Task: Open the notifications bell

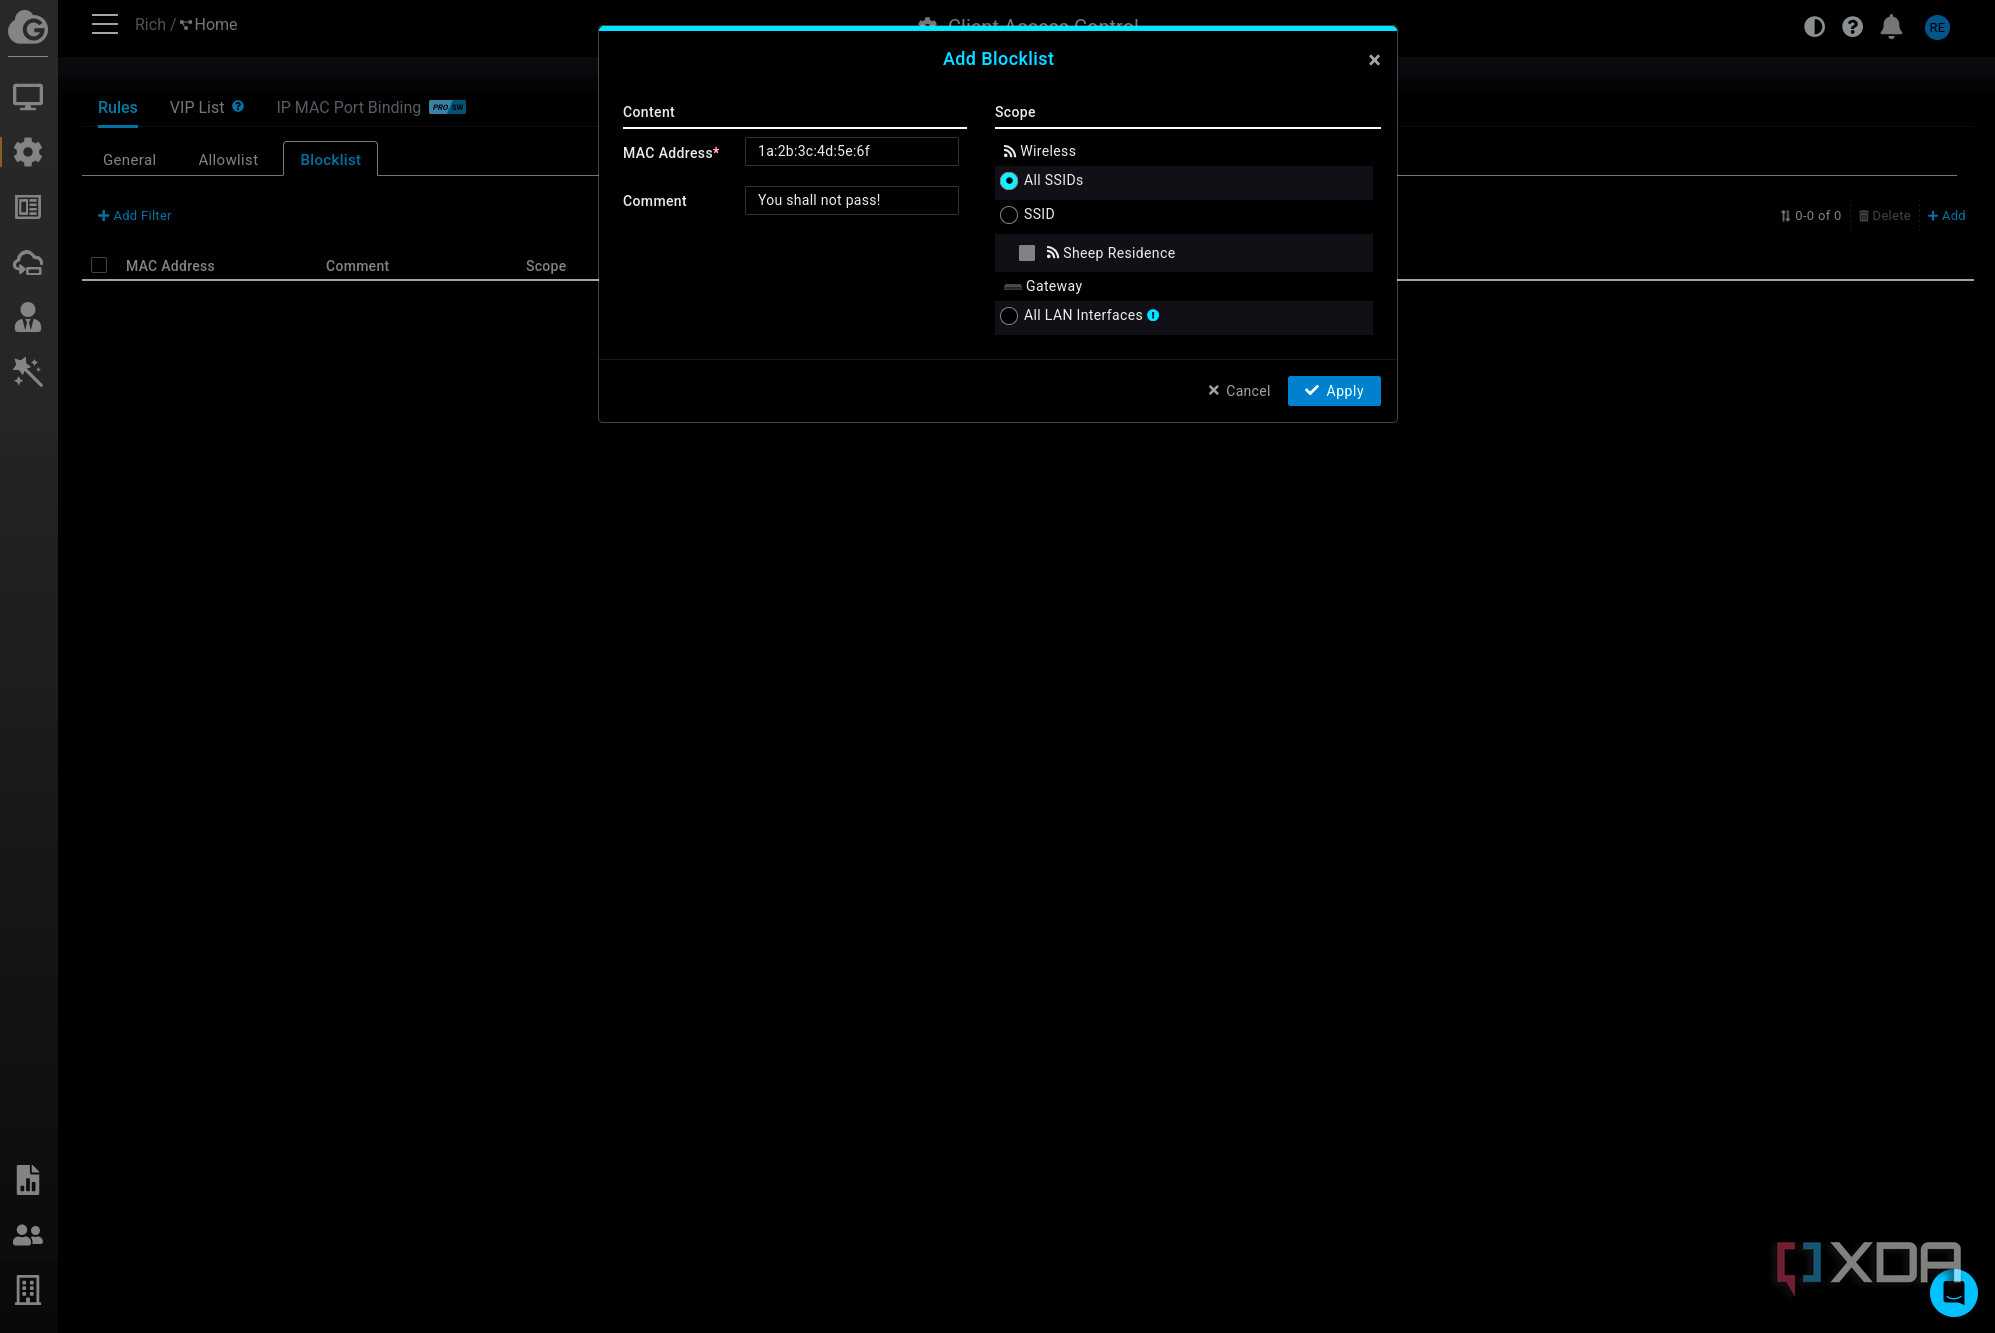Action: click(1891, 27)
